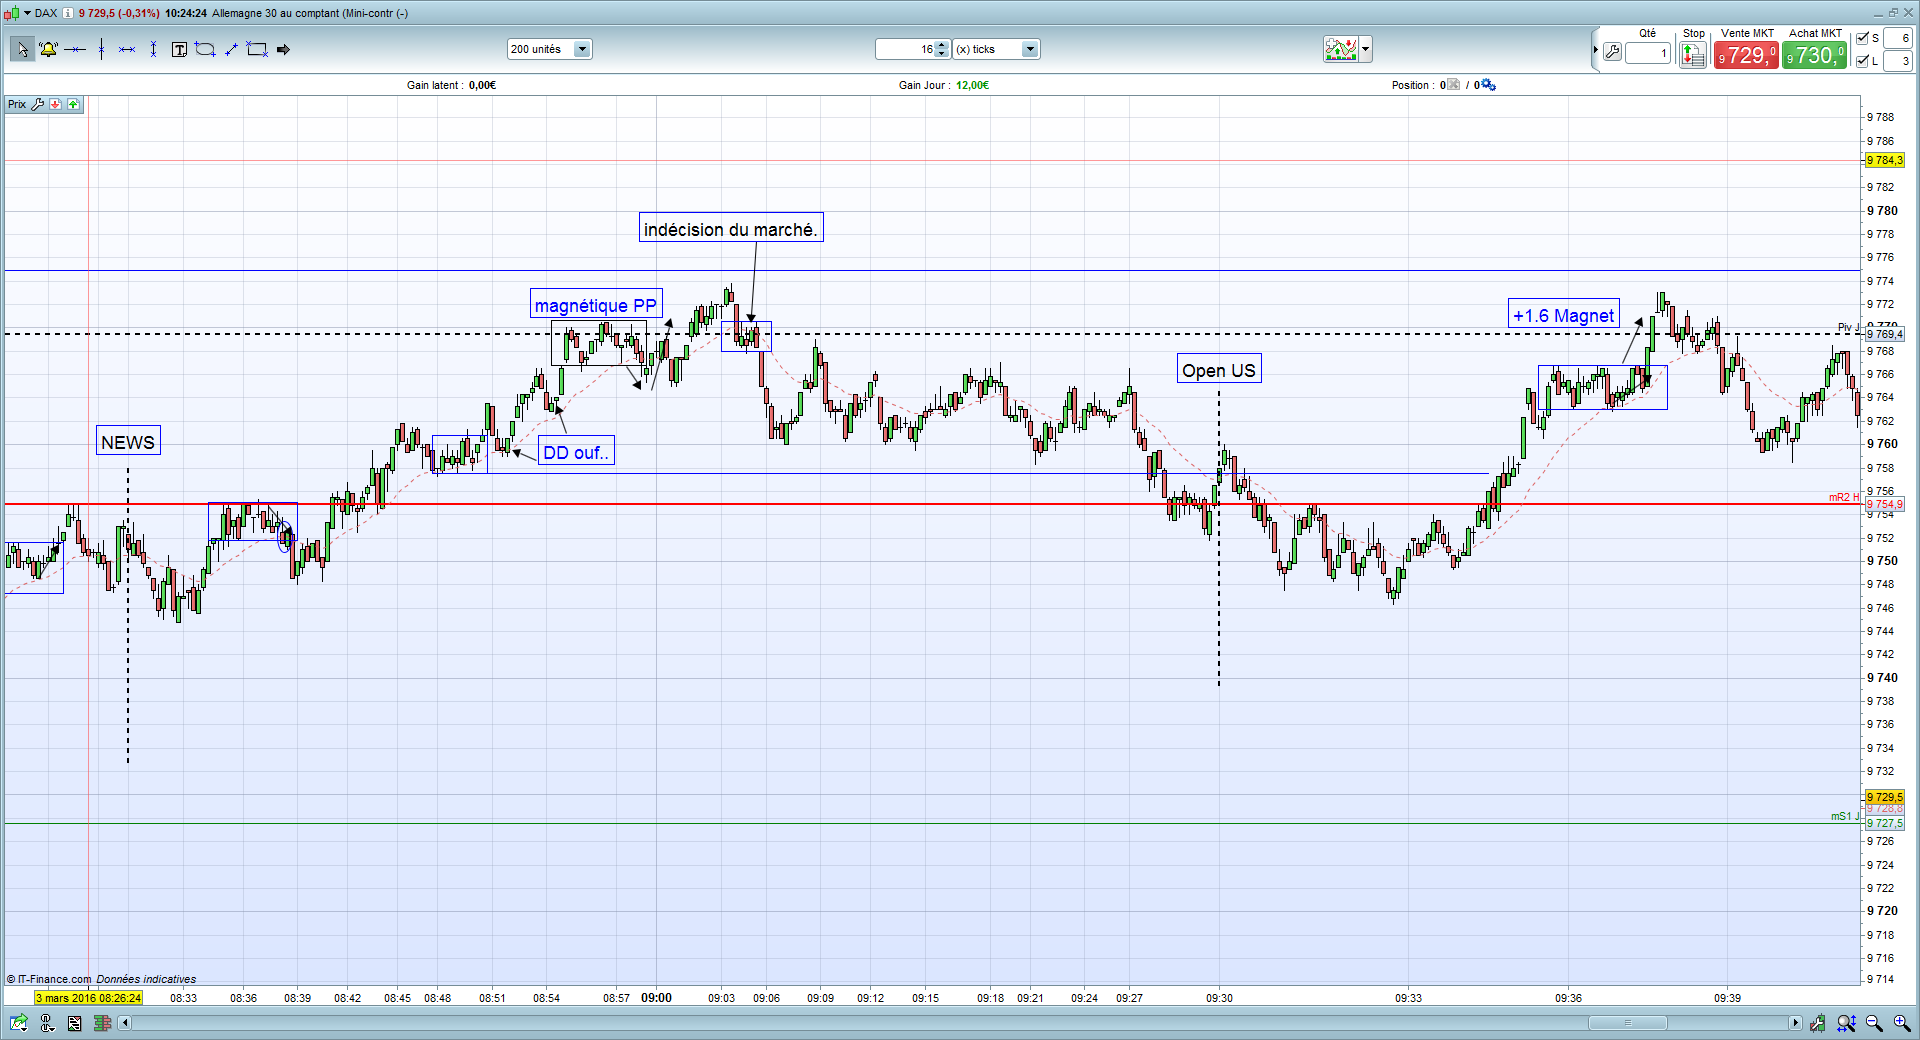This screenshot has height=1040, width=1920.
Task: Click the L value field
Action: (x=1898, y=61)
